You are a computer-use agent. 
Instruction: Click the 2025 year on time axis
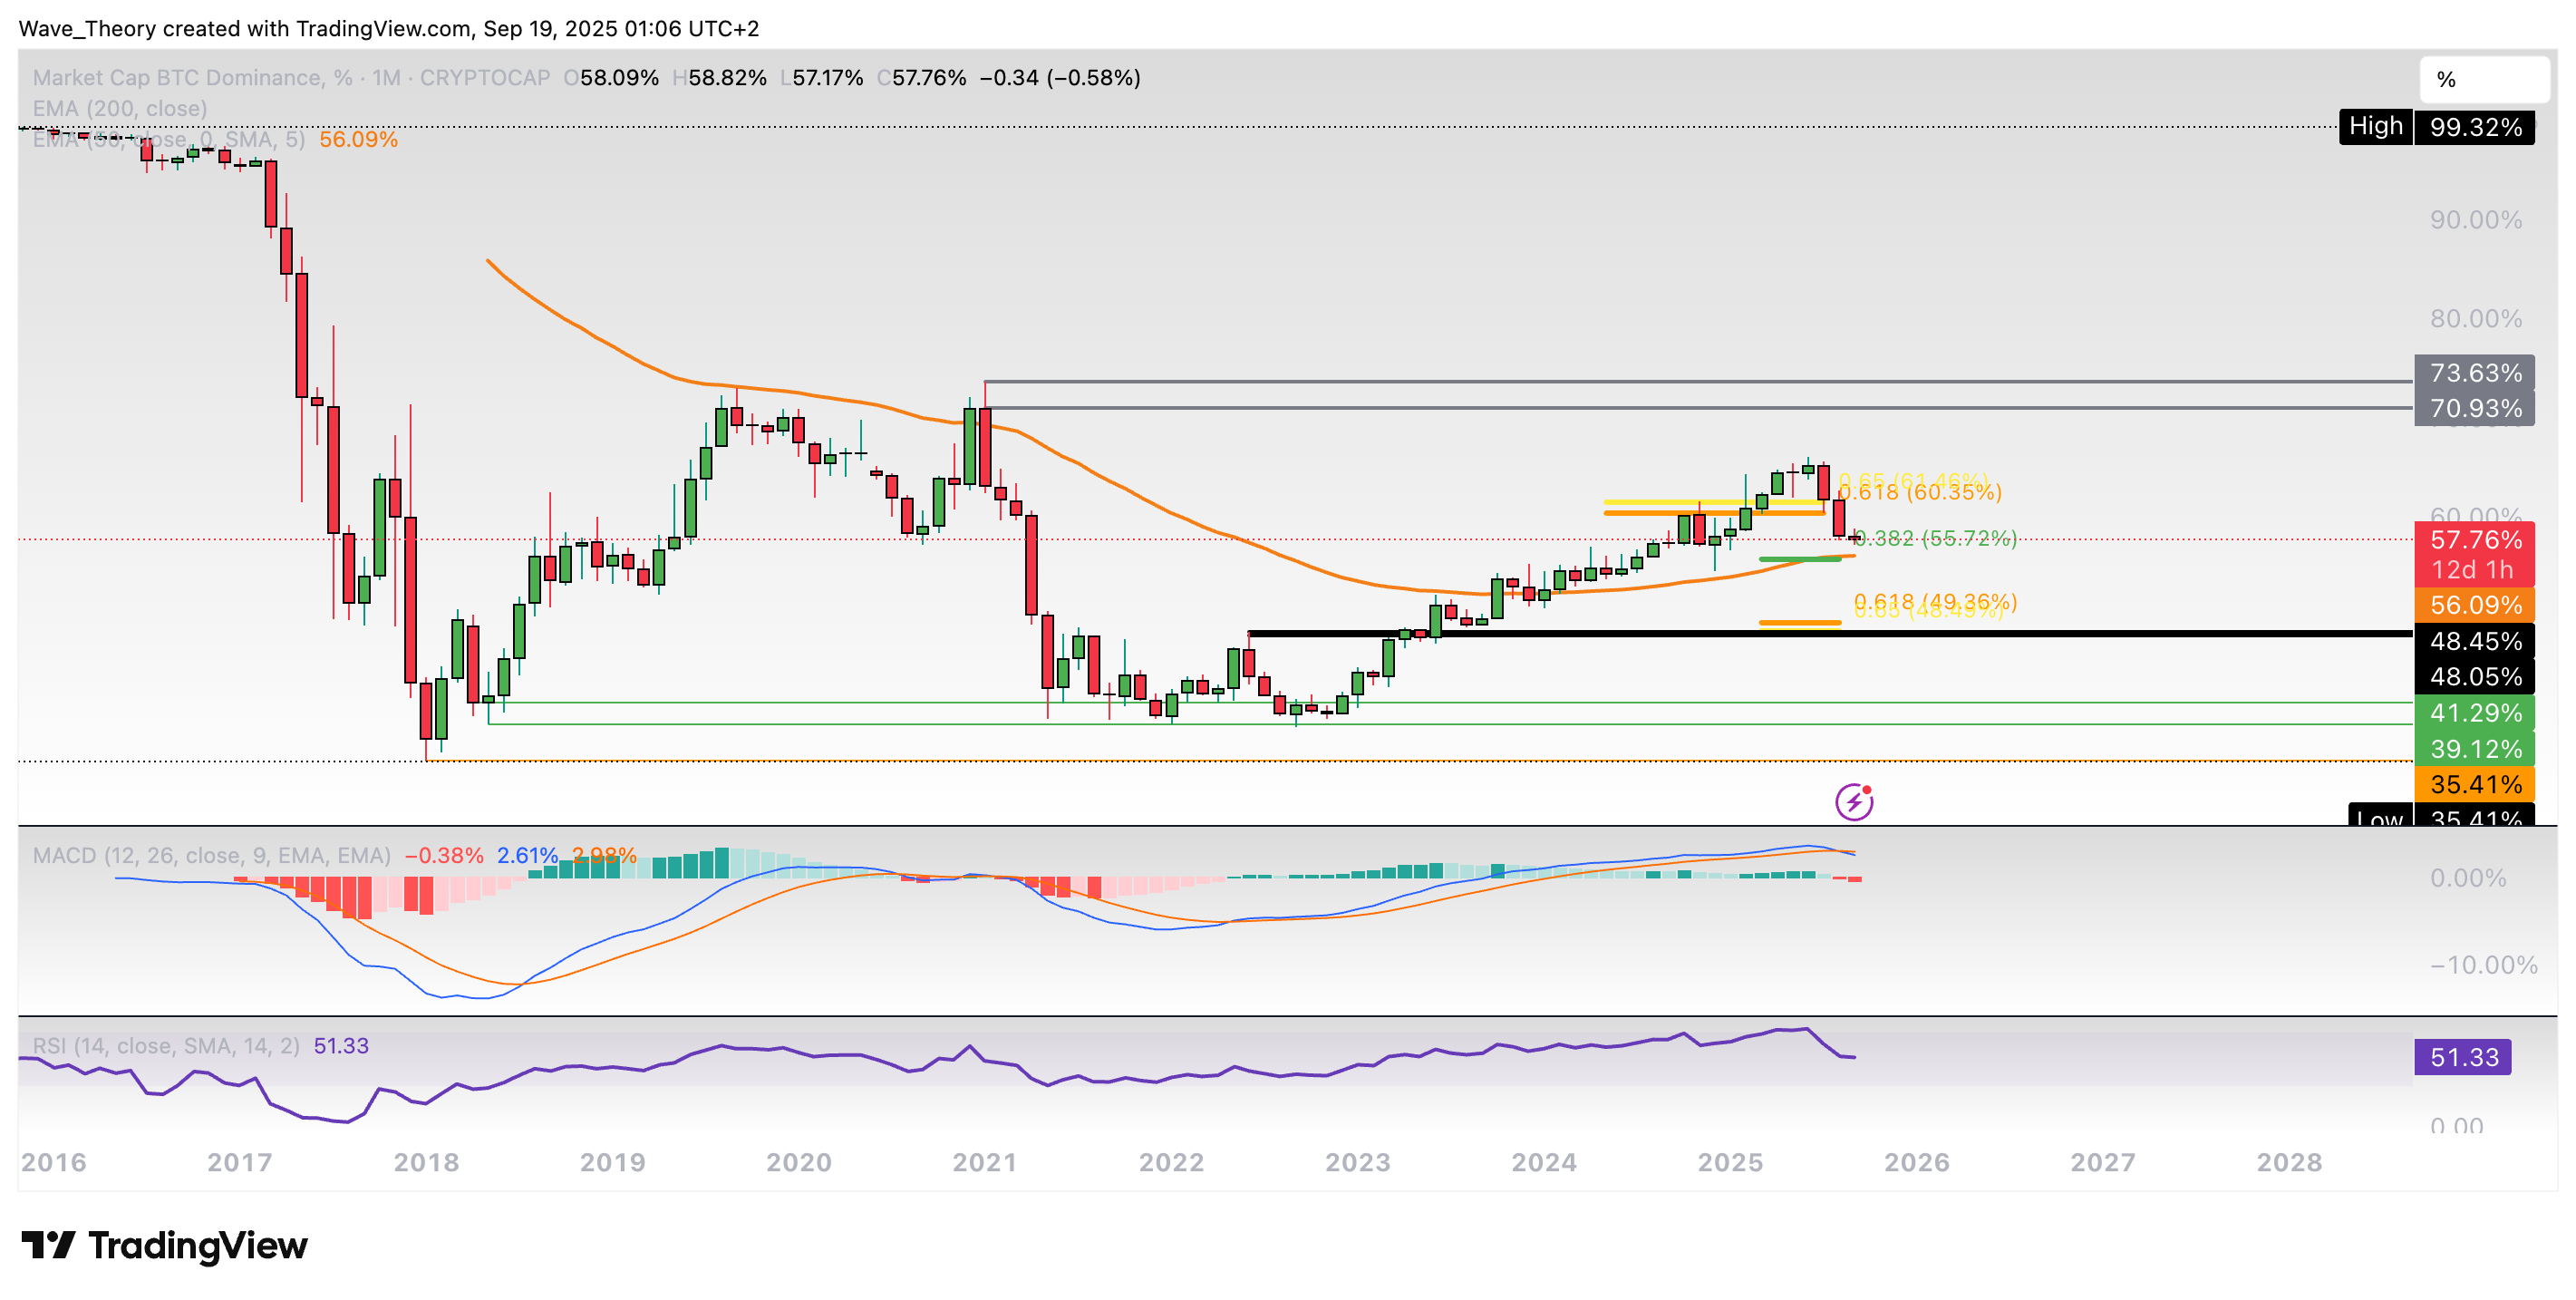point(1730,1162)
